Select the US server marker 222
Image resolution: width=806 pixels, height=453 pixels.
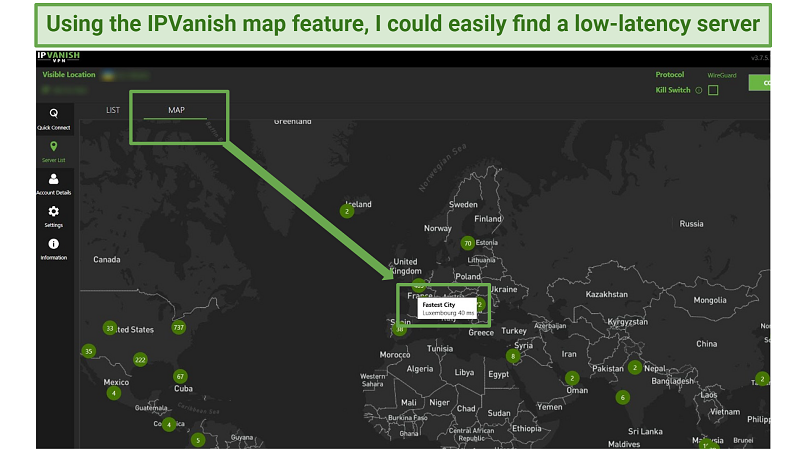click(140, 359)
